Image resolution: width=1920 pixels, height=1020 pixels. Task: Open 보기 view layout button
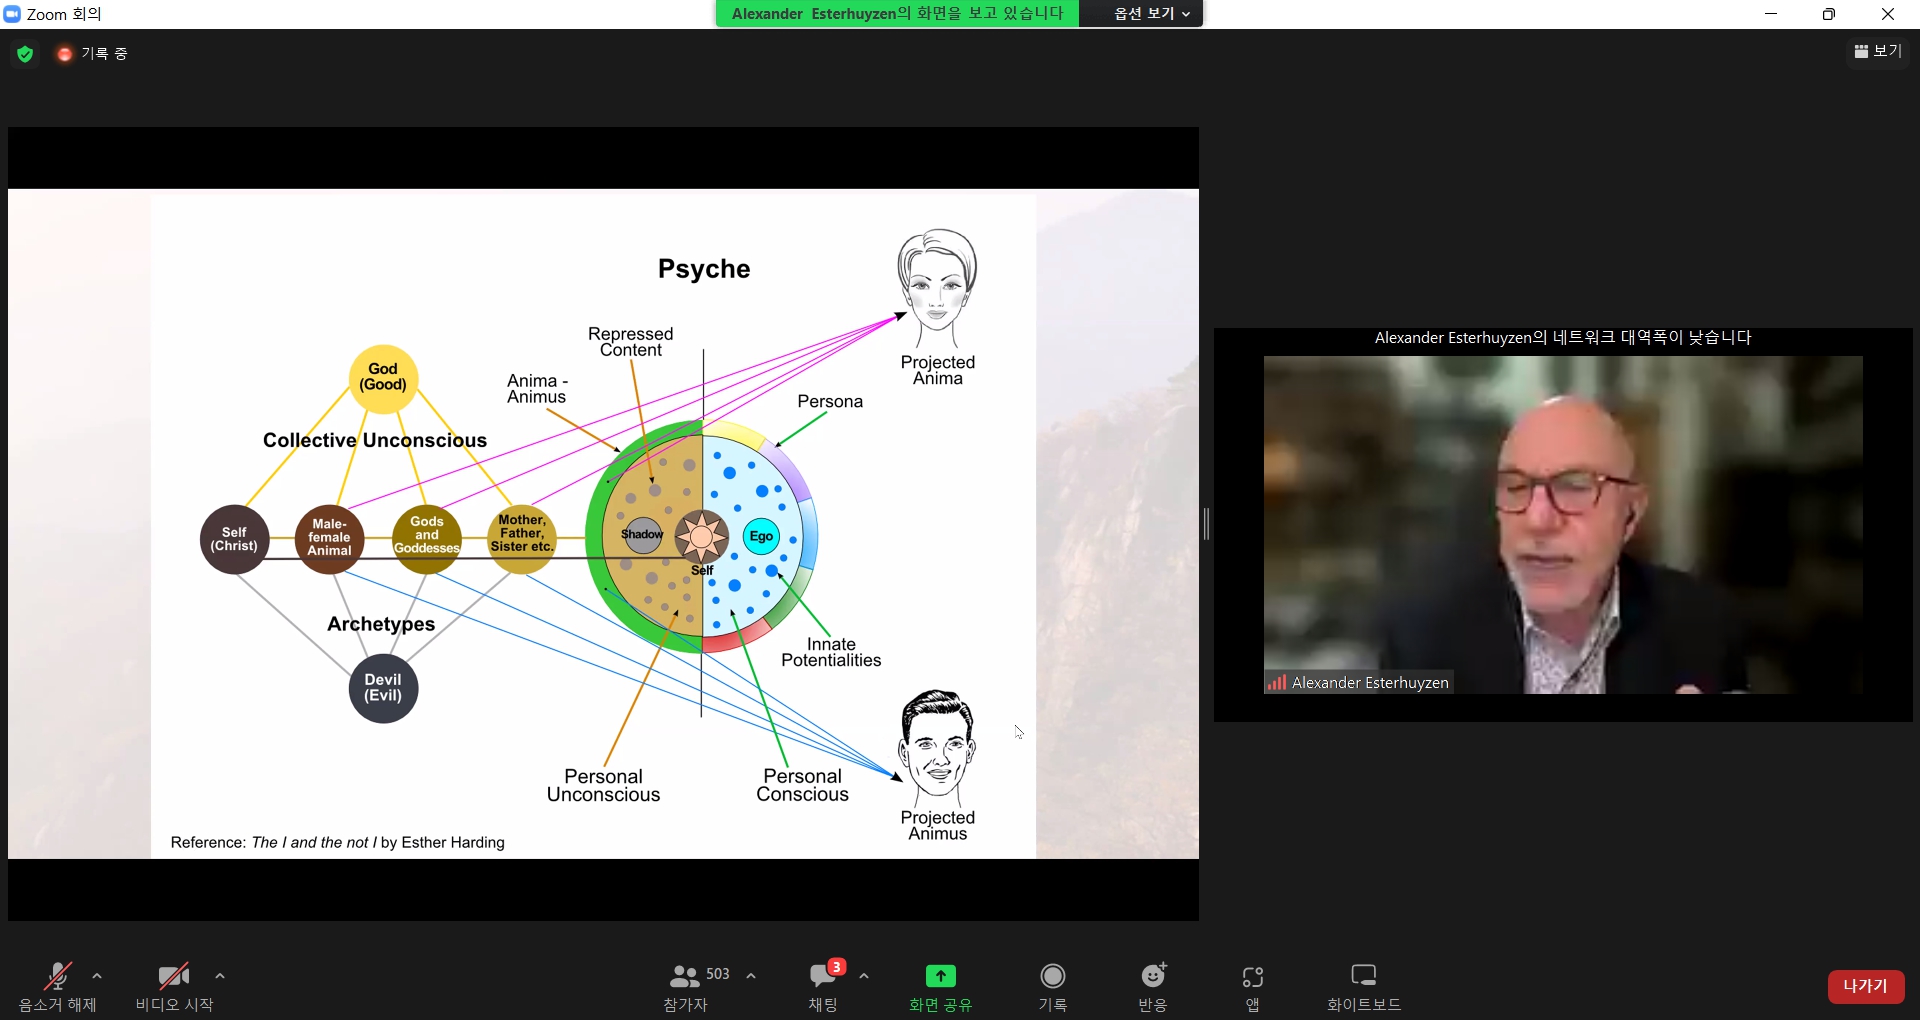coord(1878,51)
